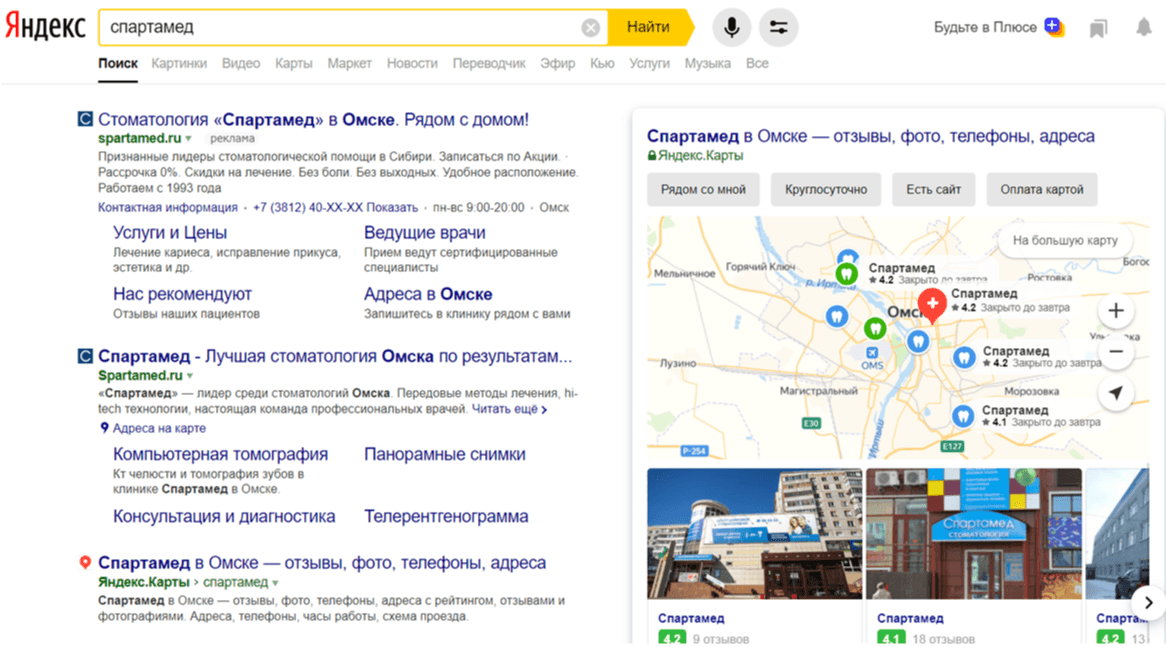The image size is (1166, 647).
Task: Open the Музыка tab
Action: pos(707,64)
